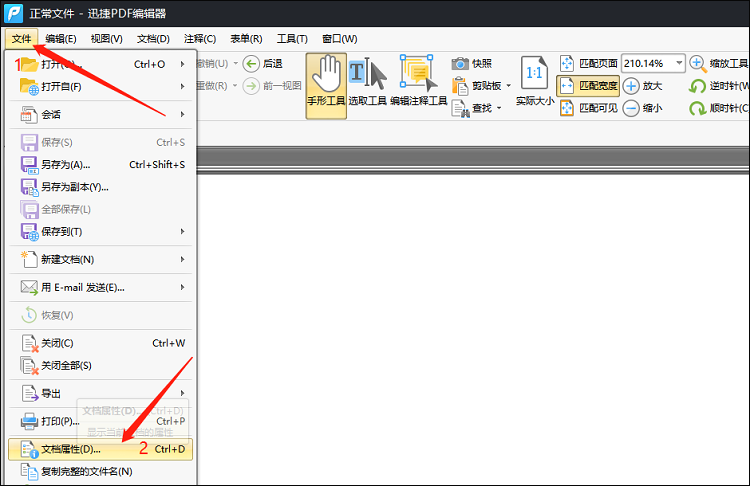Select the 手形工具 hand tool
750x486 pixels.
pos(326,86)
